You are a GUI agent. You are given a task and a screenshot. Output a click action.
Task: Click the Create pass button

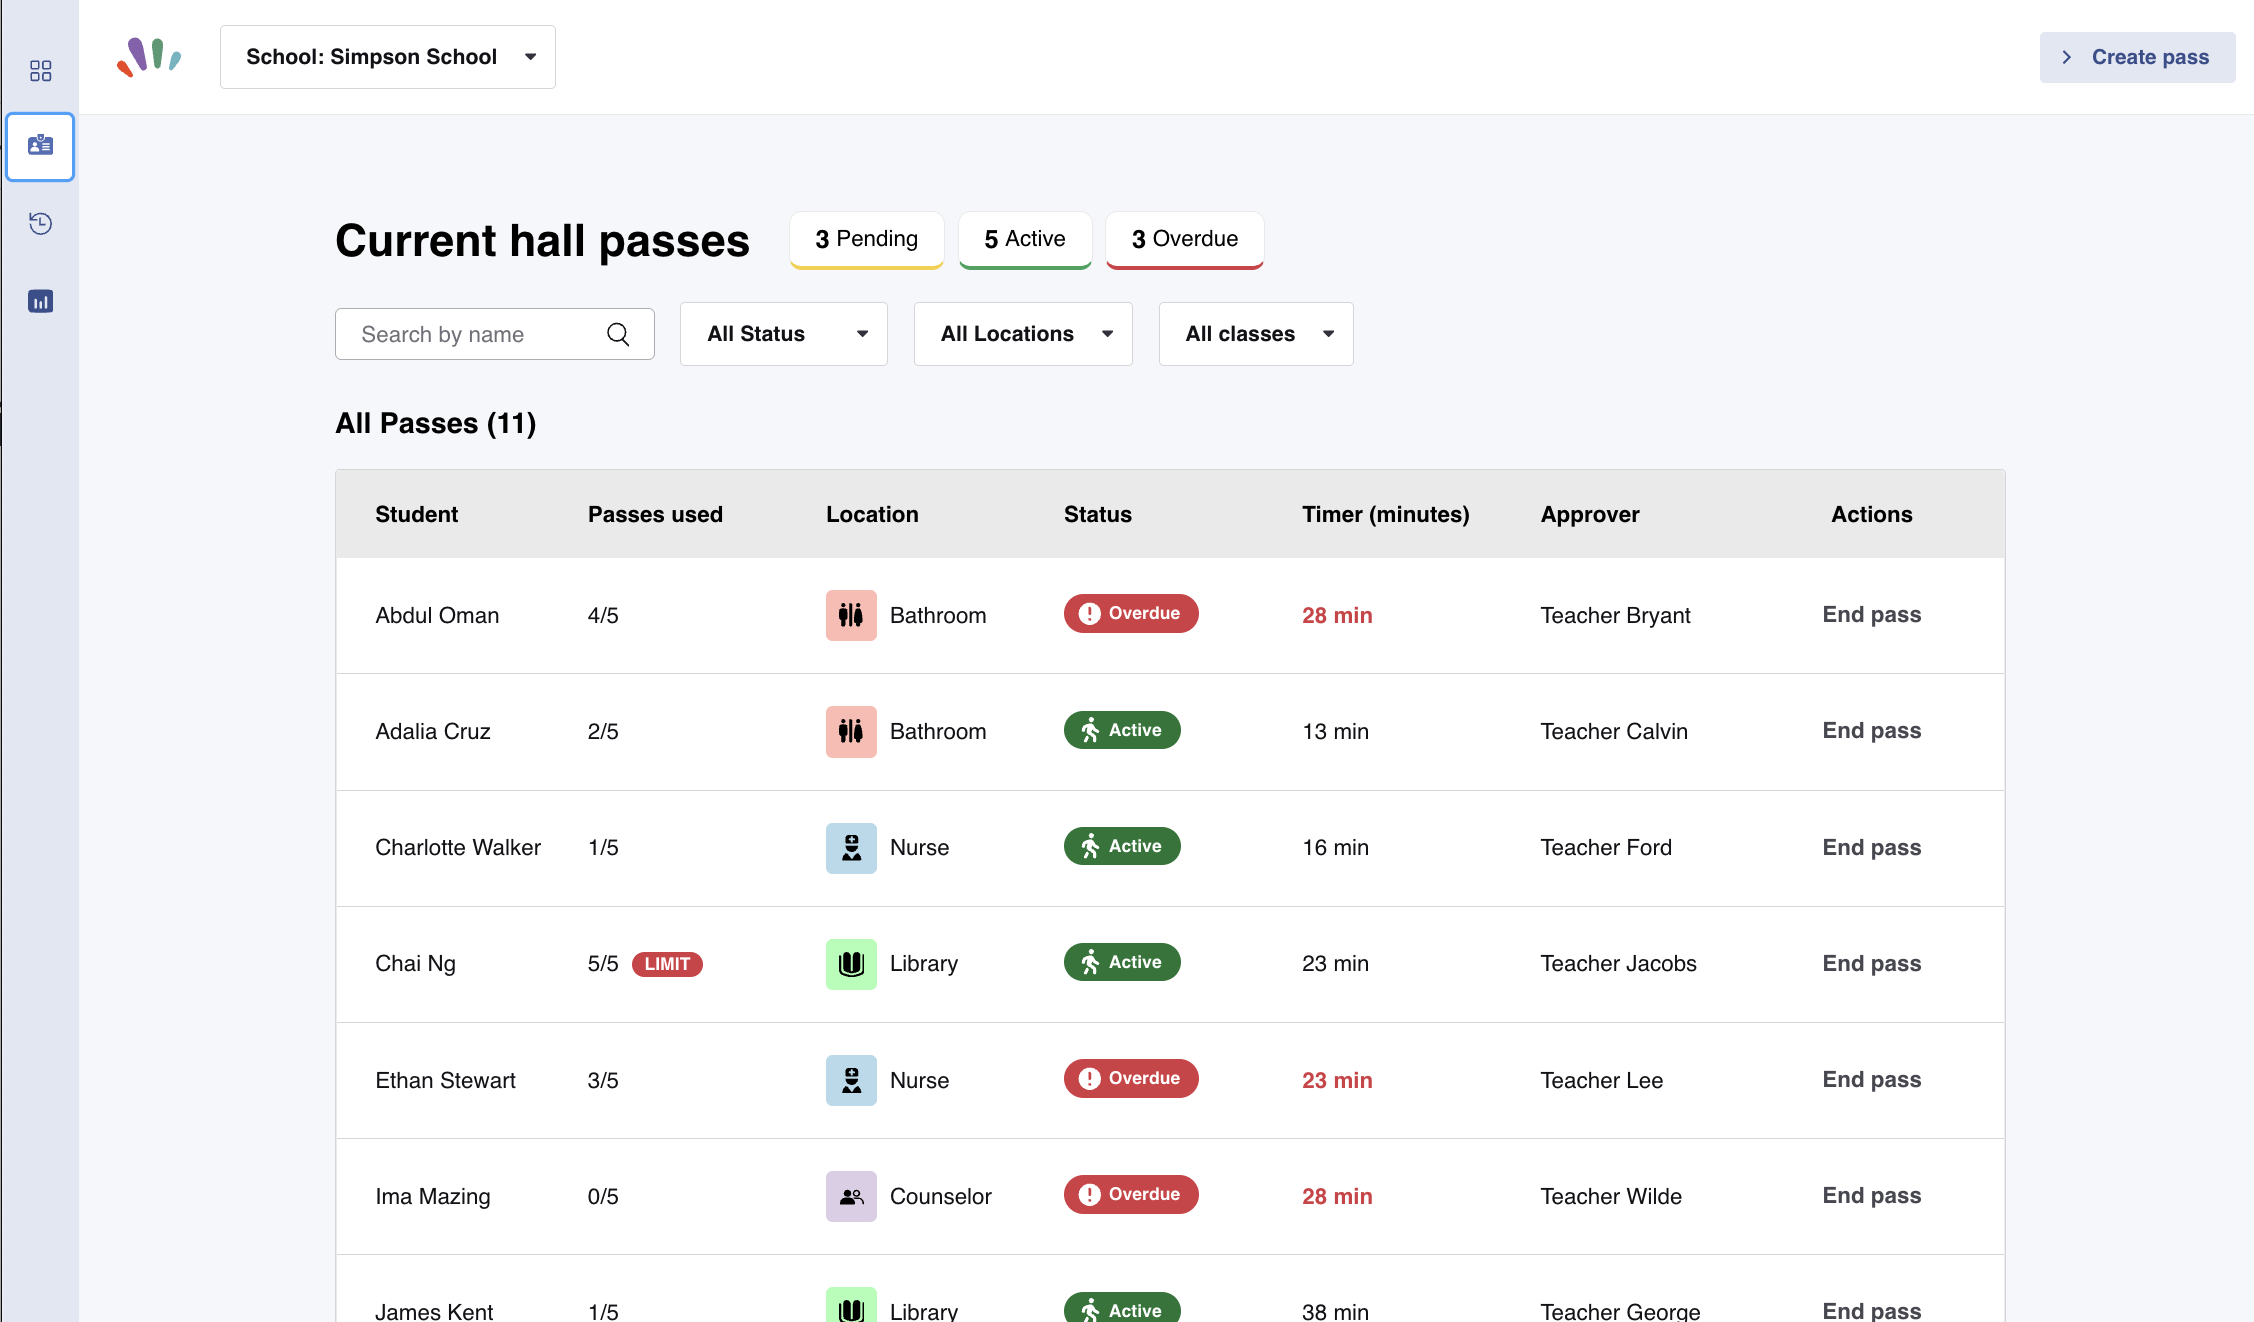(x=2137, y=57)
